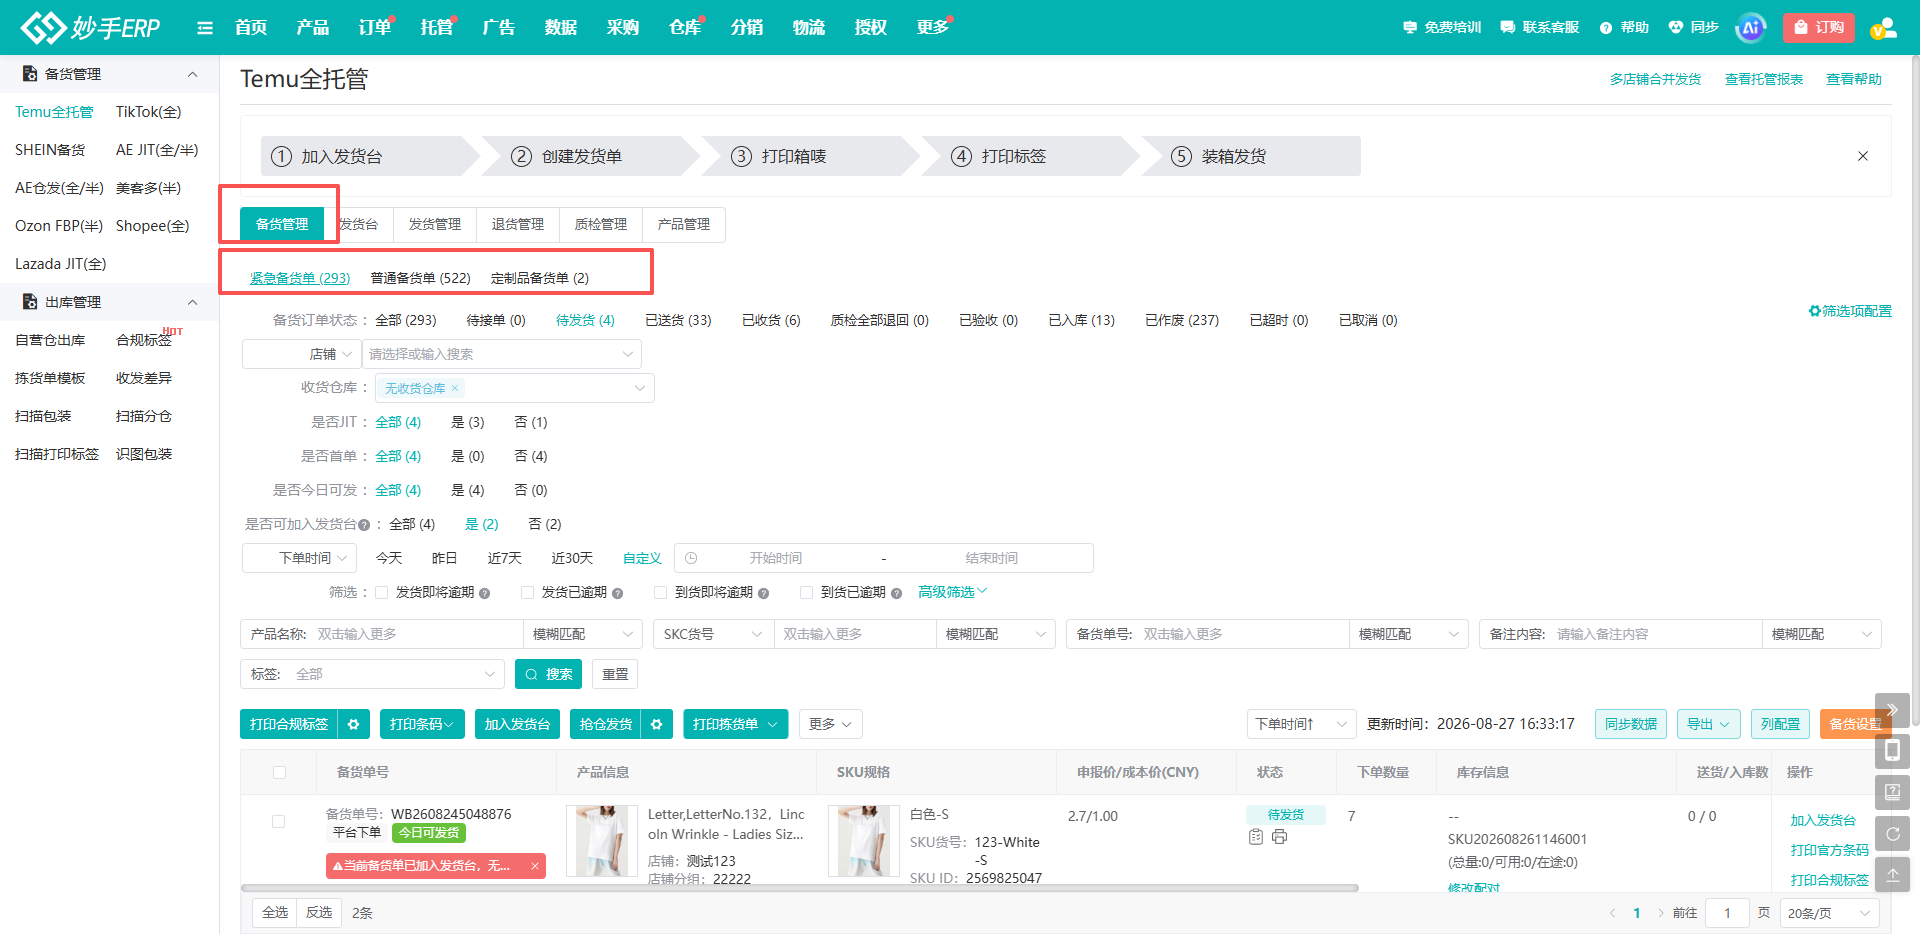
Task: Select the 普通备货单 (522) tab
Action: tap(420, 278)
